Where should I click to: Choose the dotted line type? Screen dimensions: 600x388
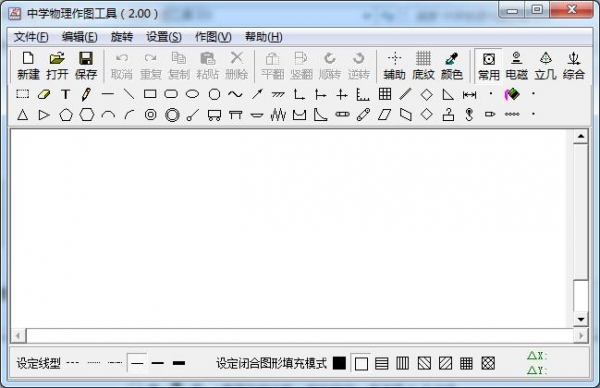(x=94, y=362)
